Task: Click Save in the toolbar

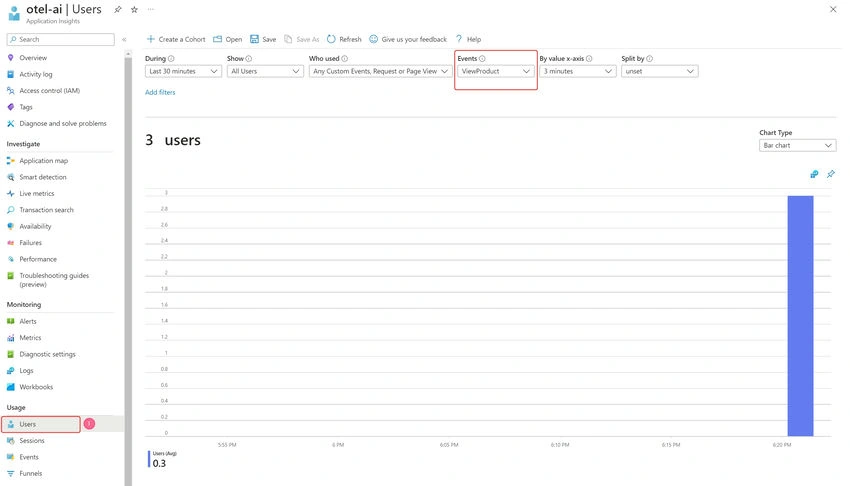Action: point(263,40)
